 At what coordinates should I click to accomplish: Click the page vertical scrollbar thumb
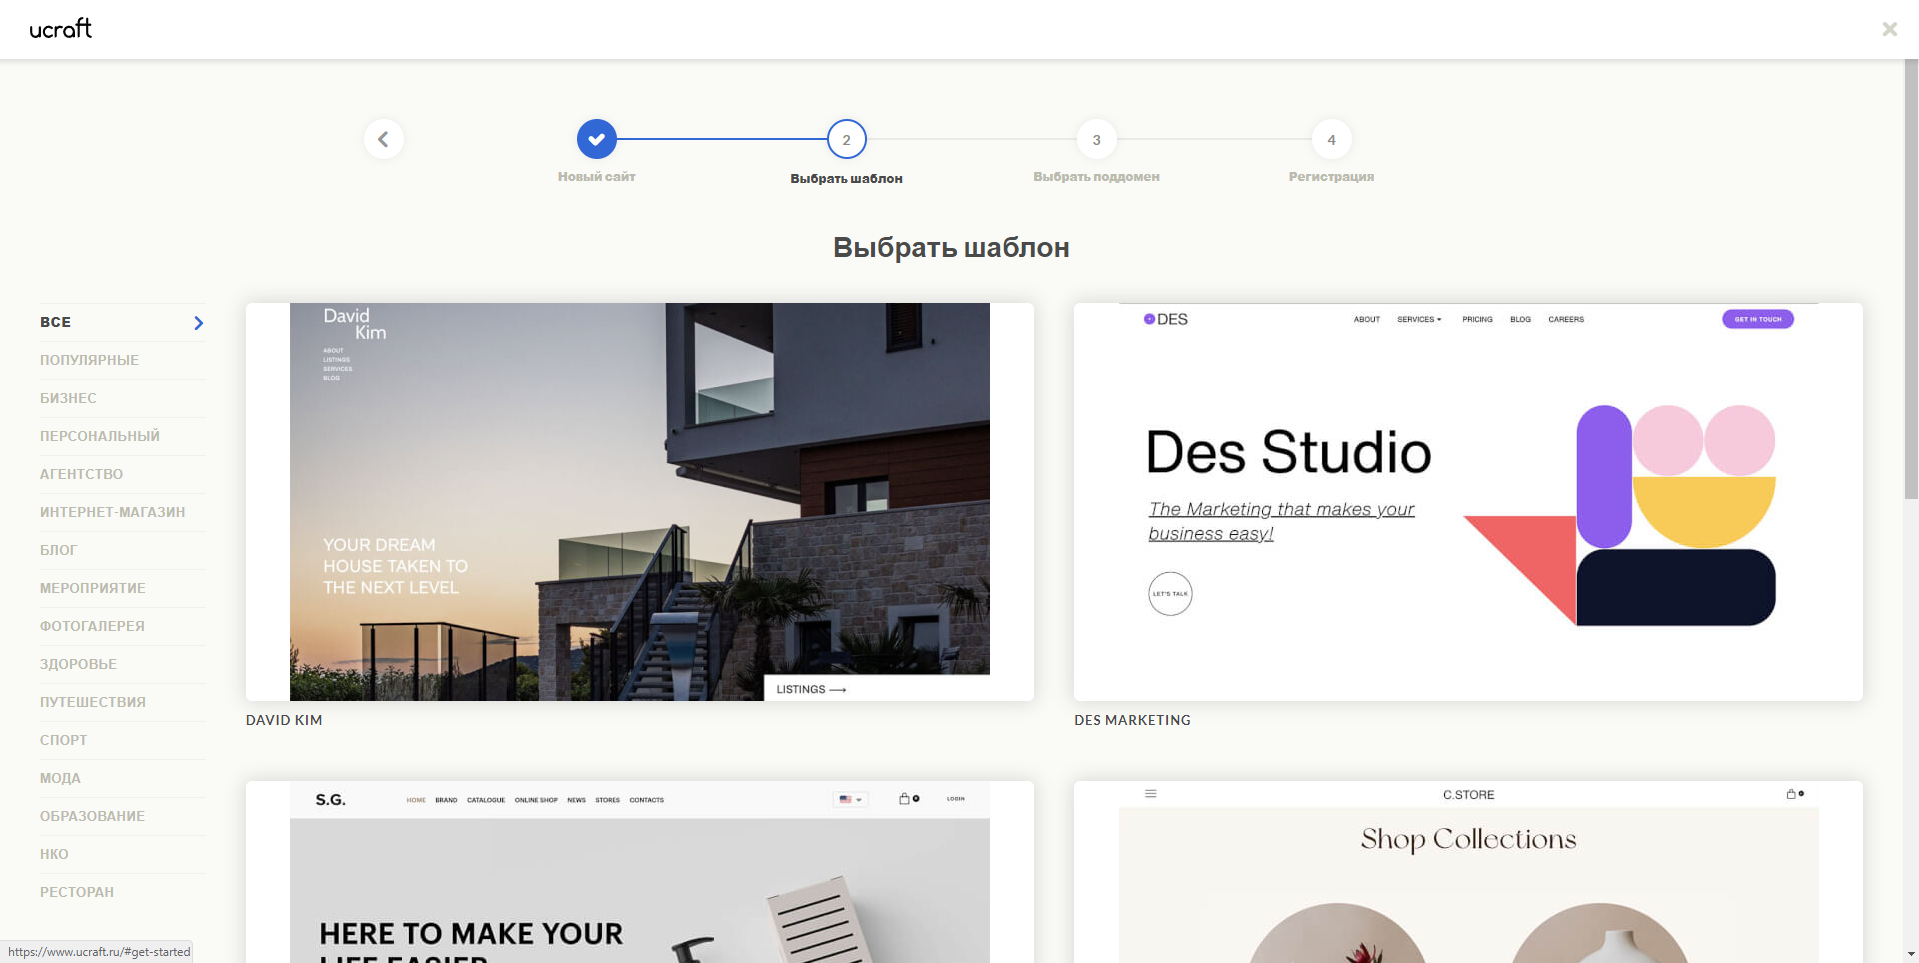[1911, 280]
